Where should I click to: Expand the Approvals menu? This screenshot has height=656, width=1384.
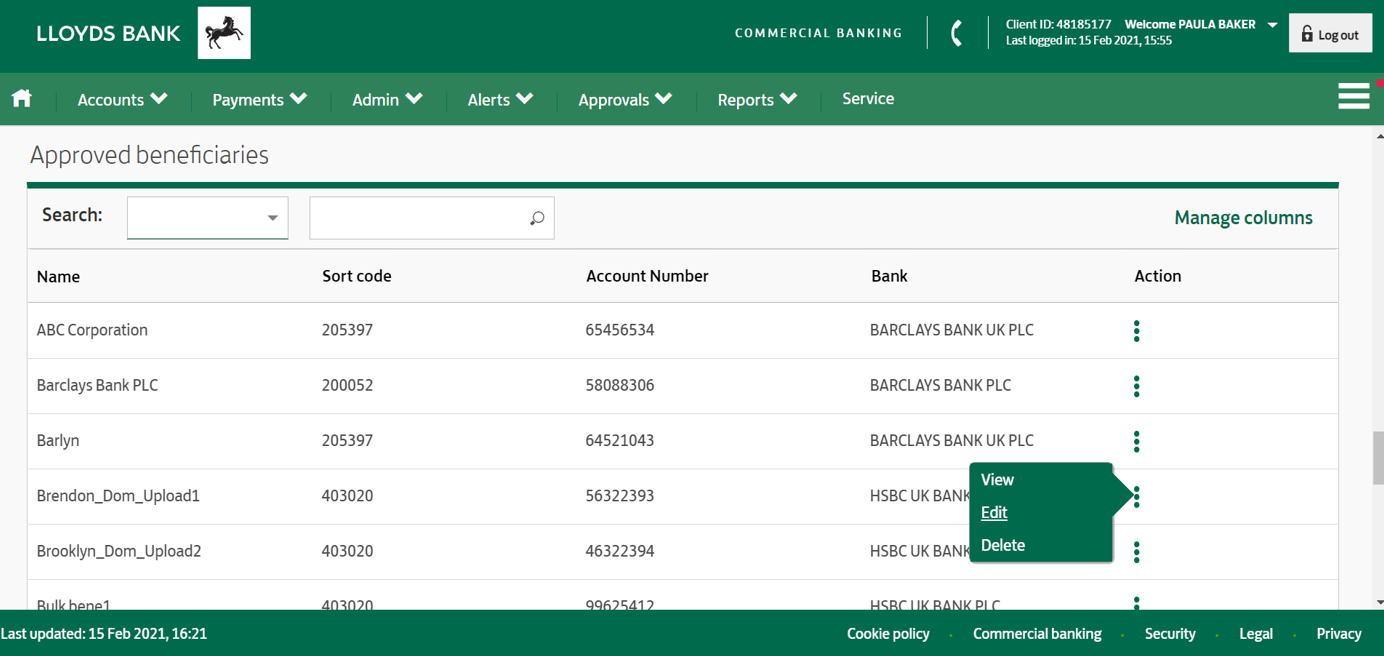tap(625, 99)
